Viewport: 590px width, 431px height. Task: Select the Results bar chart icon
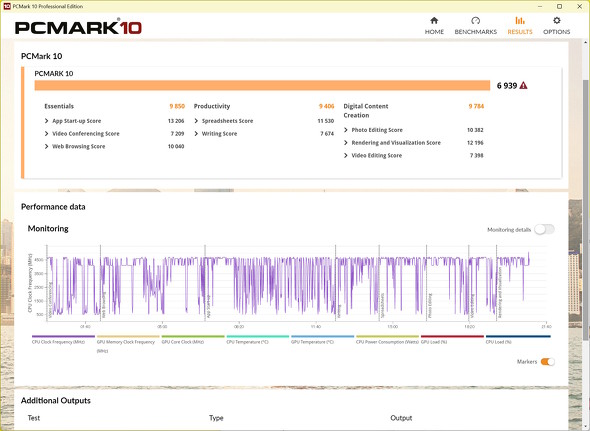pos(520,20)
